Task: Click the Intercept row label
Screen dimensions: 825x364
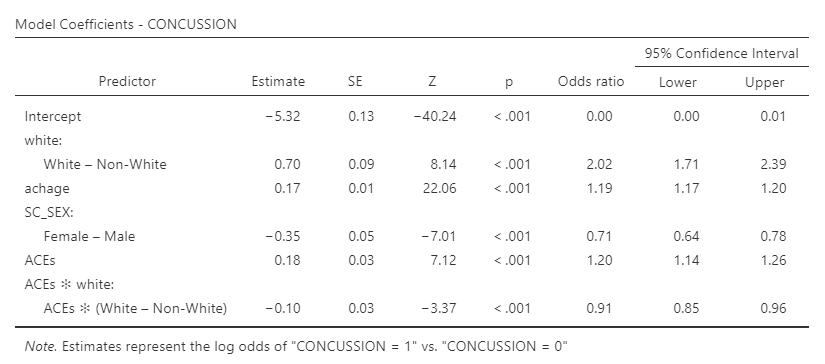Action: 53,116
